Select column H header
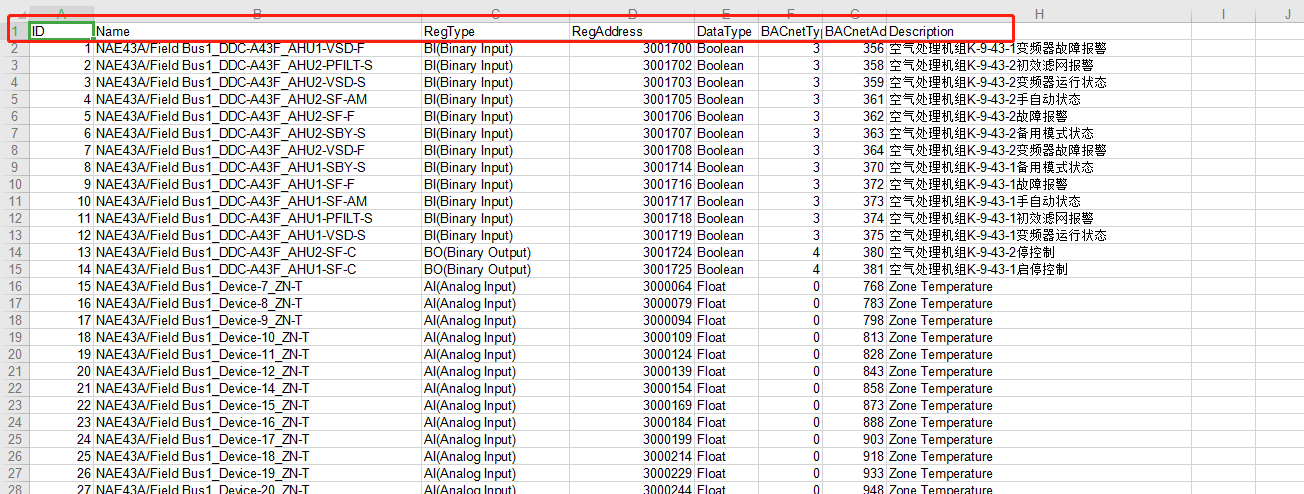 1040,13
